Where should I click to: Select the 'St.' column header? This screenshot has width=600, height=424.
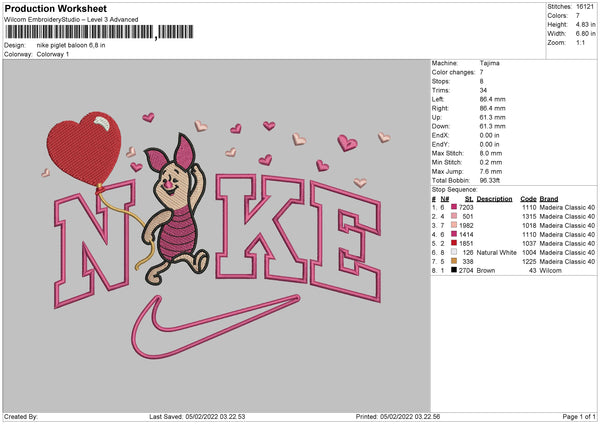point(469,199)
